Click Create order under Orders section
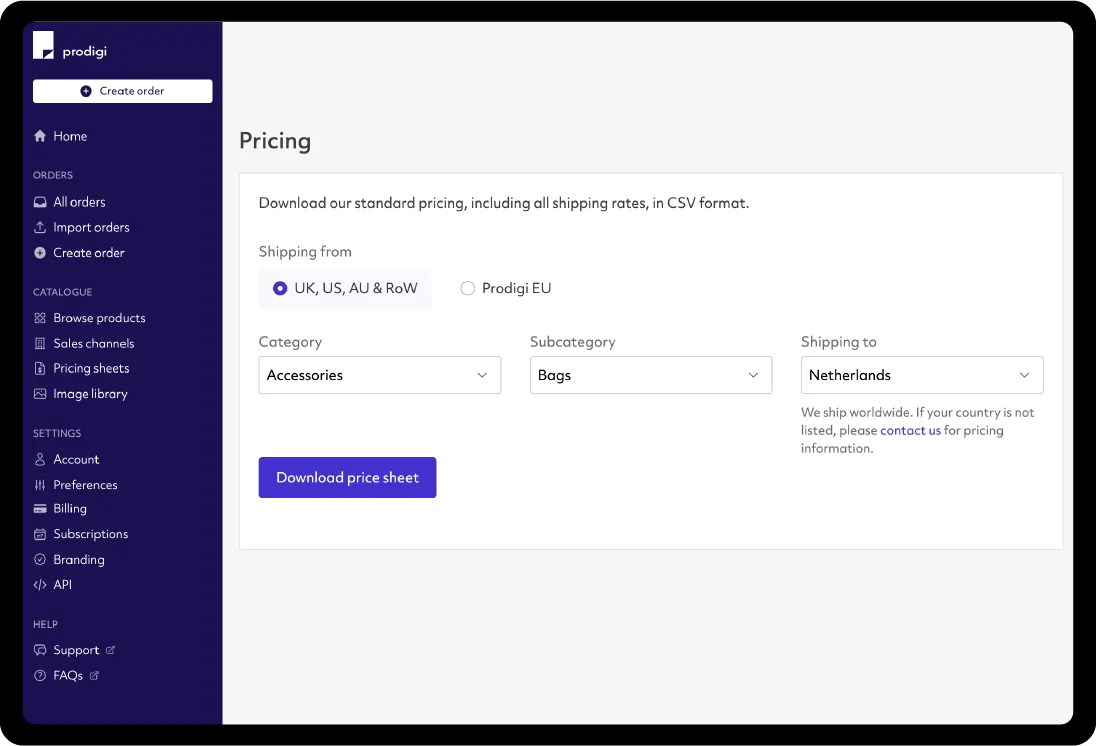Image resolution: width=1096 pixels, height=746 pixels. (79, 253)
